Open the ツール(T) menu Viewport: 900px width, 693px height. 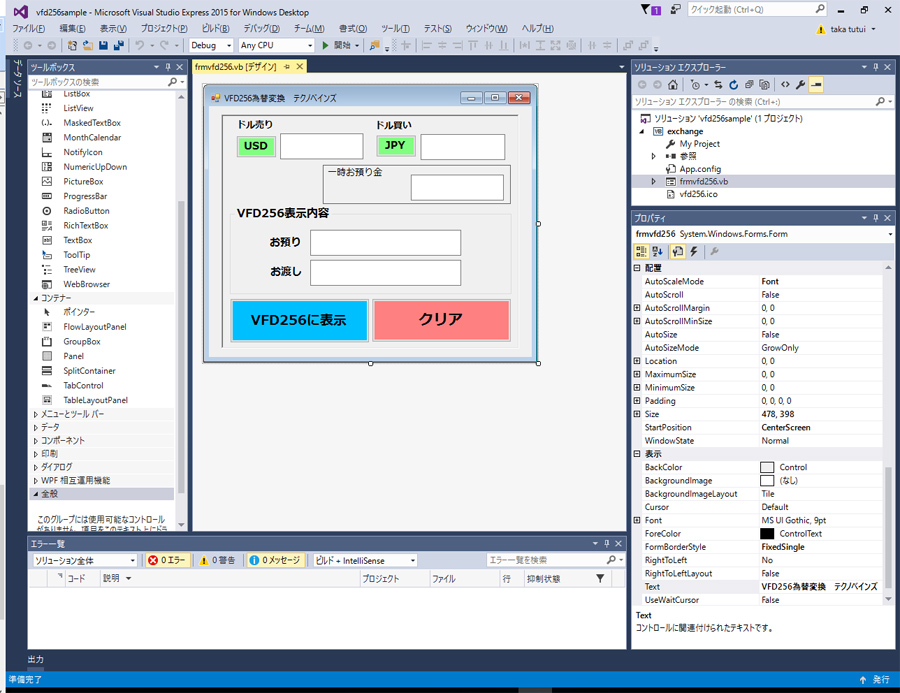[395, 29]
